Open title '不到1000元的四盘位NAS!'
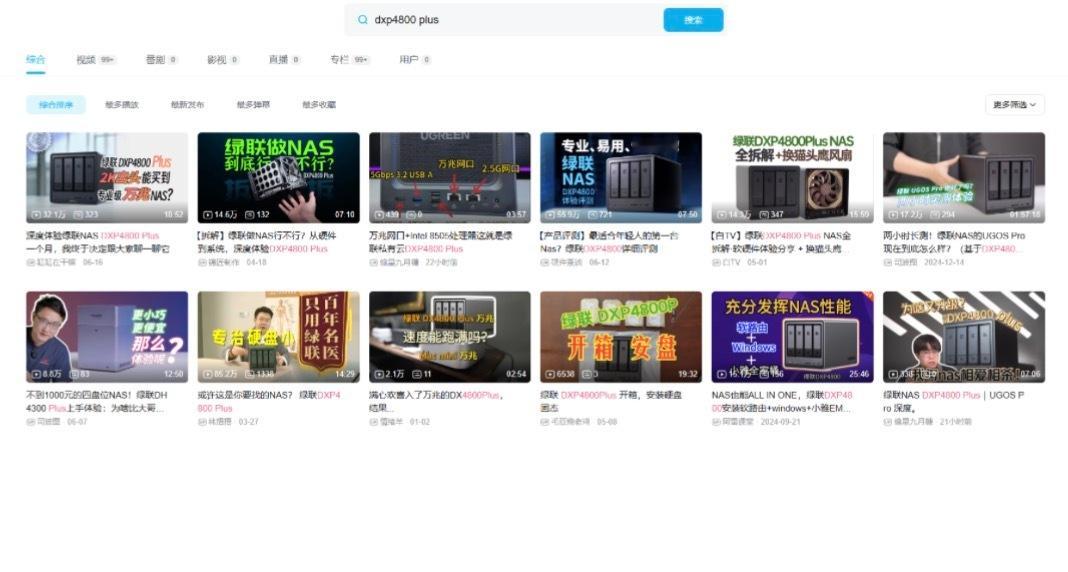This screenshot has width=1068, height=572. [x=97, y=401]
